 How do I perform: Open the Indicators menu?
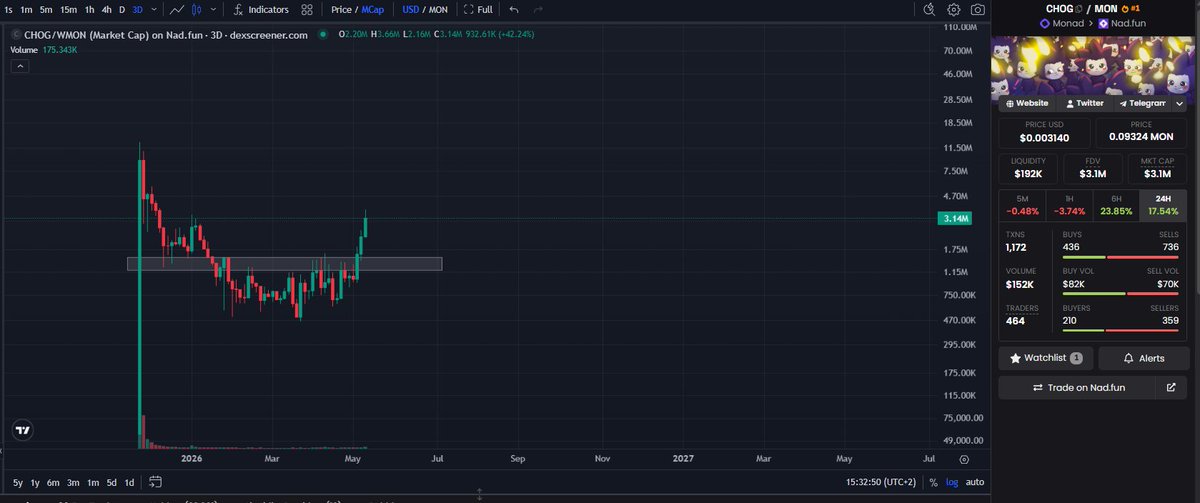[260, 9]
